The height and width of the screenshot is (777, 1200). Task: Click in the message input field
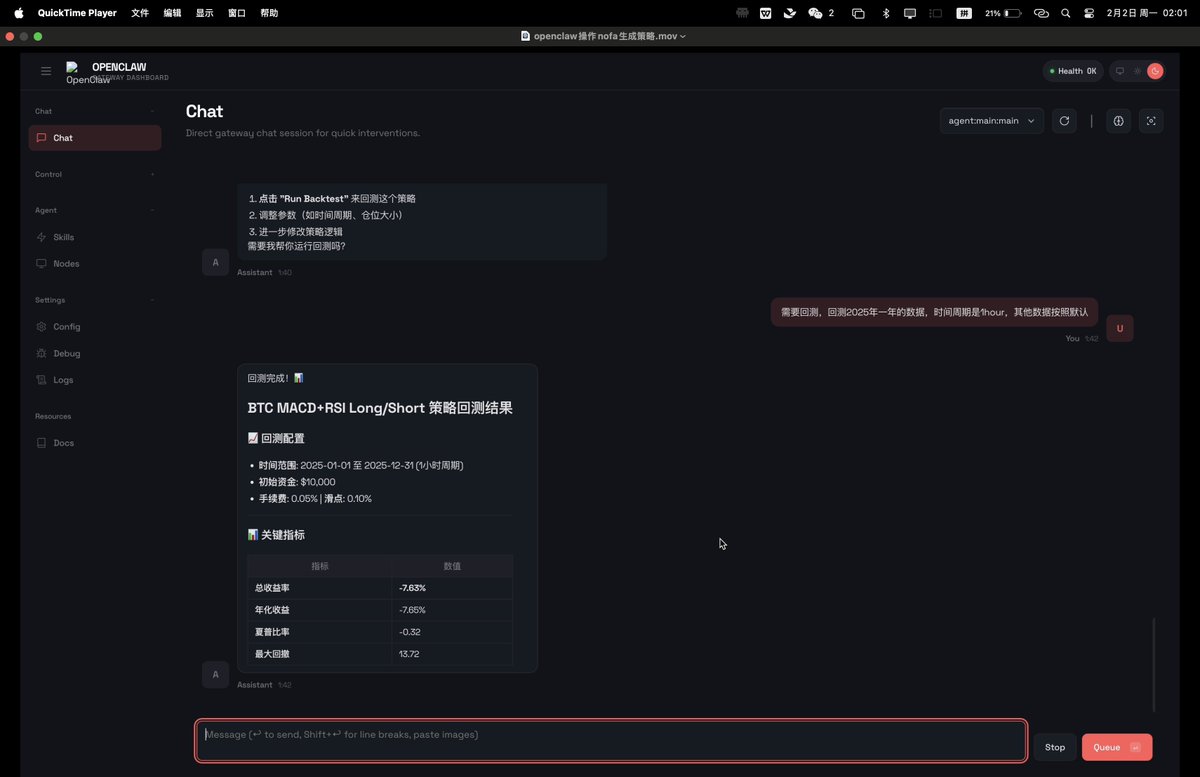tap(611, 741)
